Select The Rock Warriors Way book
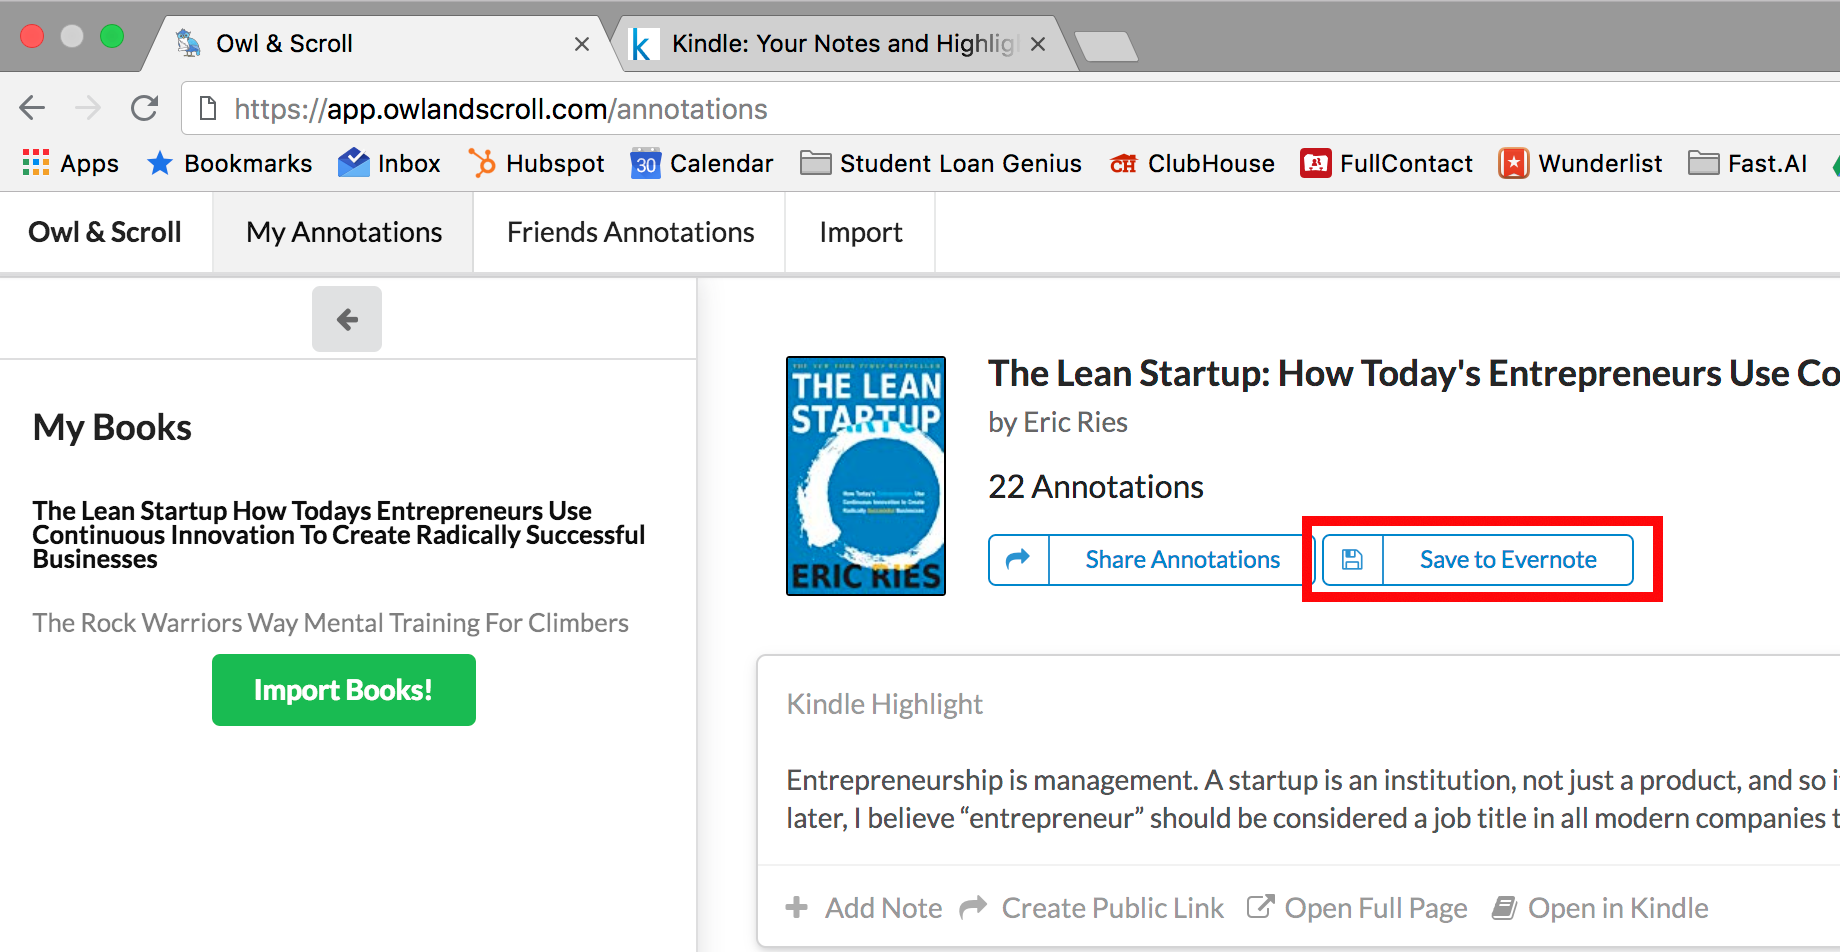This screenshot has width=1840, height=952. [x=330, y=623]
